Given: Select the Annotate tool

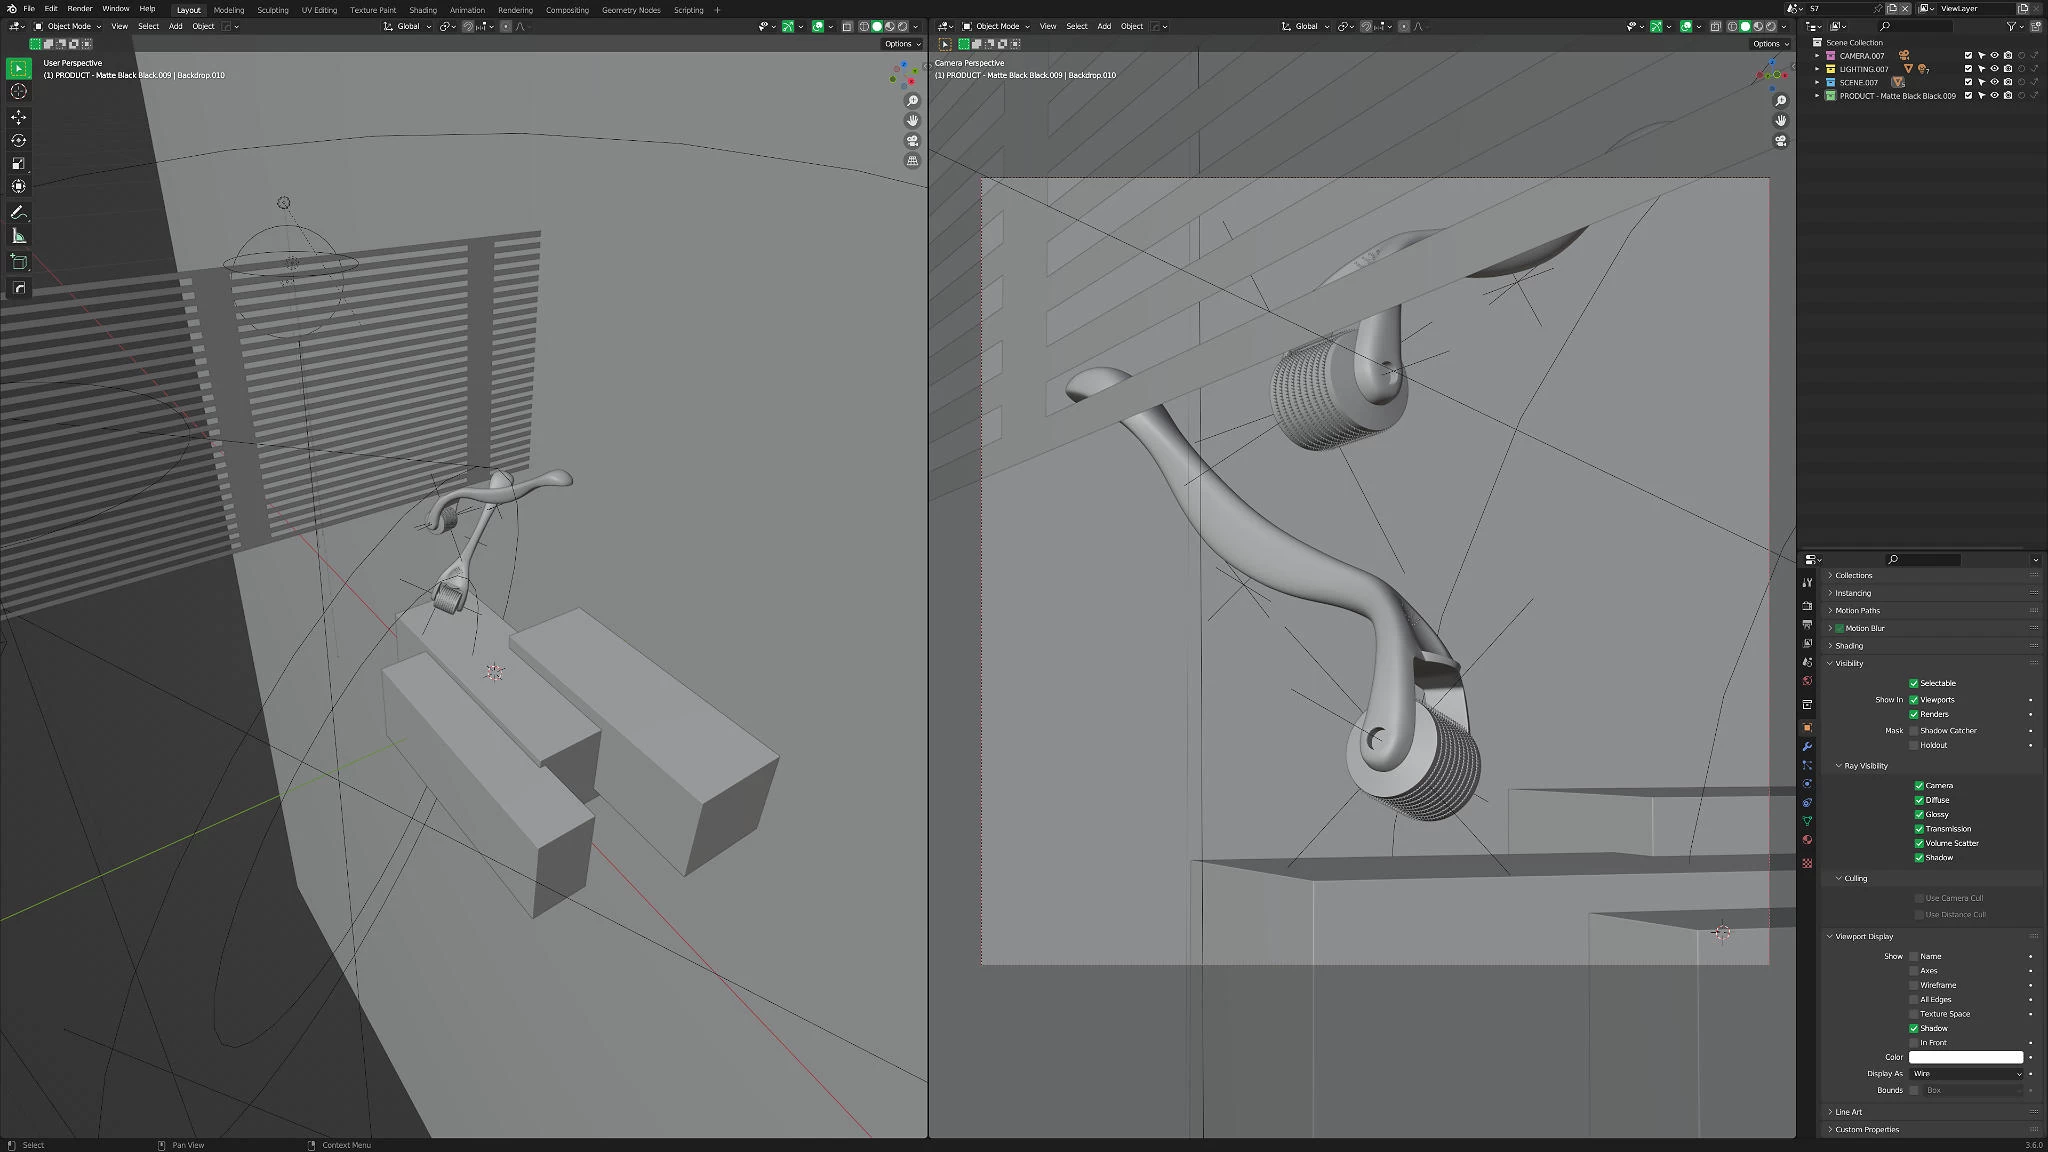Looking at the screenshot, I should pos(18,213).
